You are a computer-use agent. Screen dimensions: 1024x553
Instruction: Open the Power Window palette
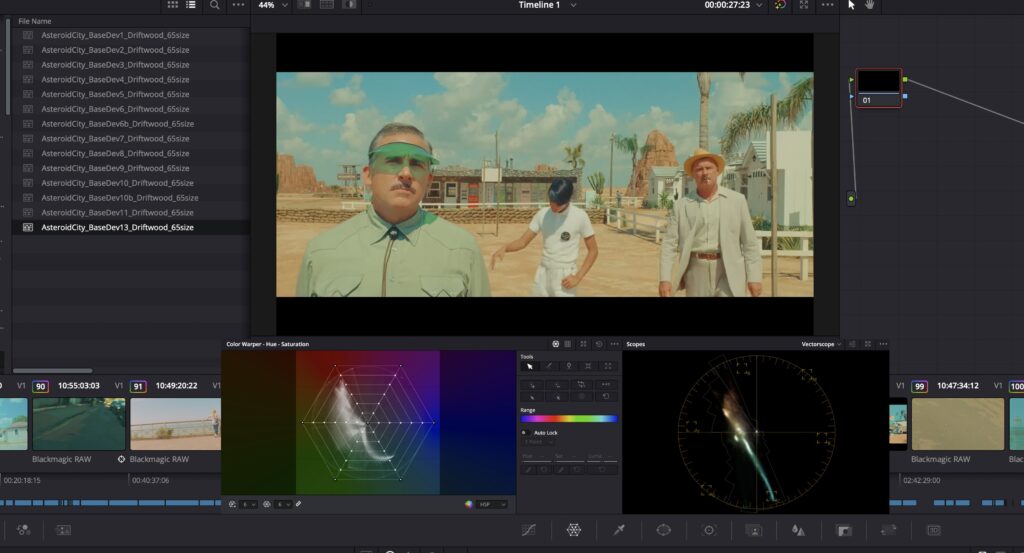[664, 530]
